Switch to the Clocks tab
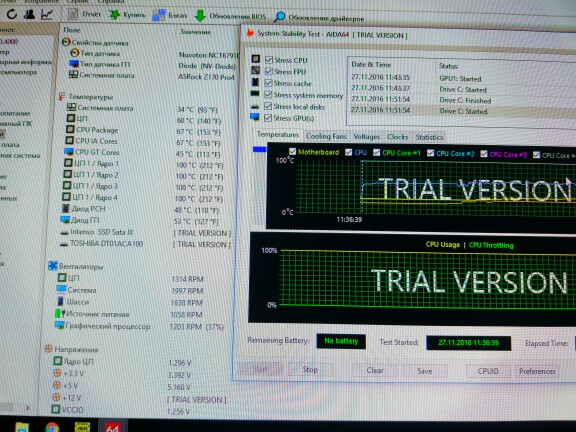 [x=397, y=137]
